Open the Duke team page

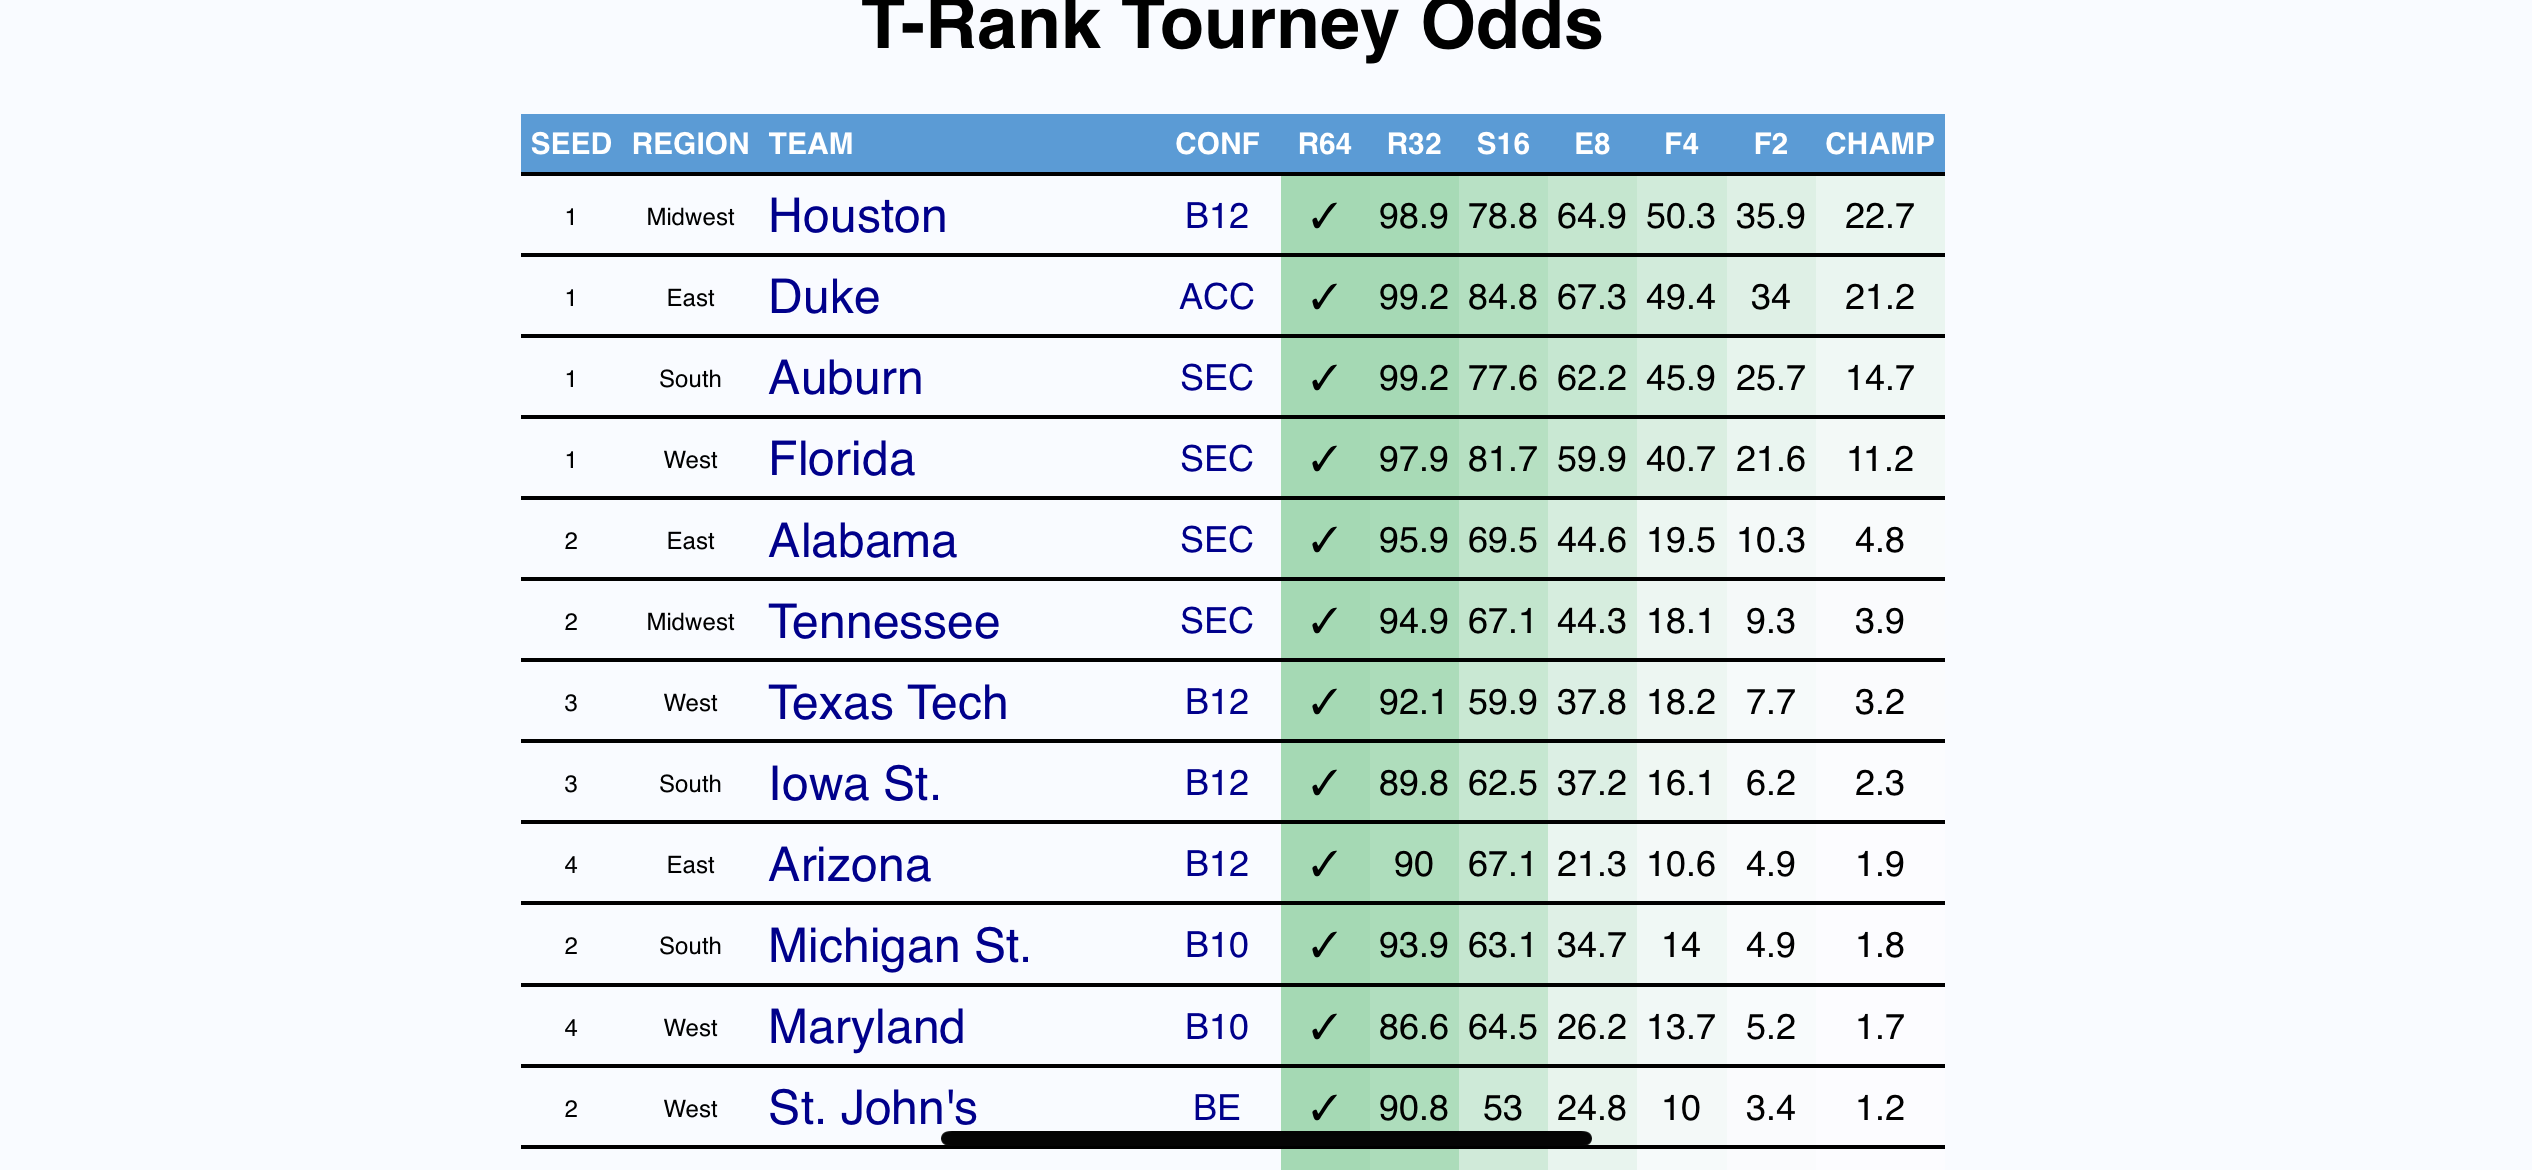[823, 297]
